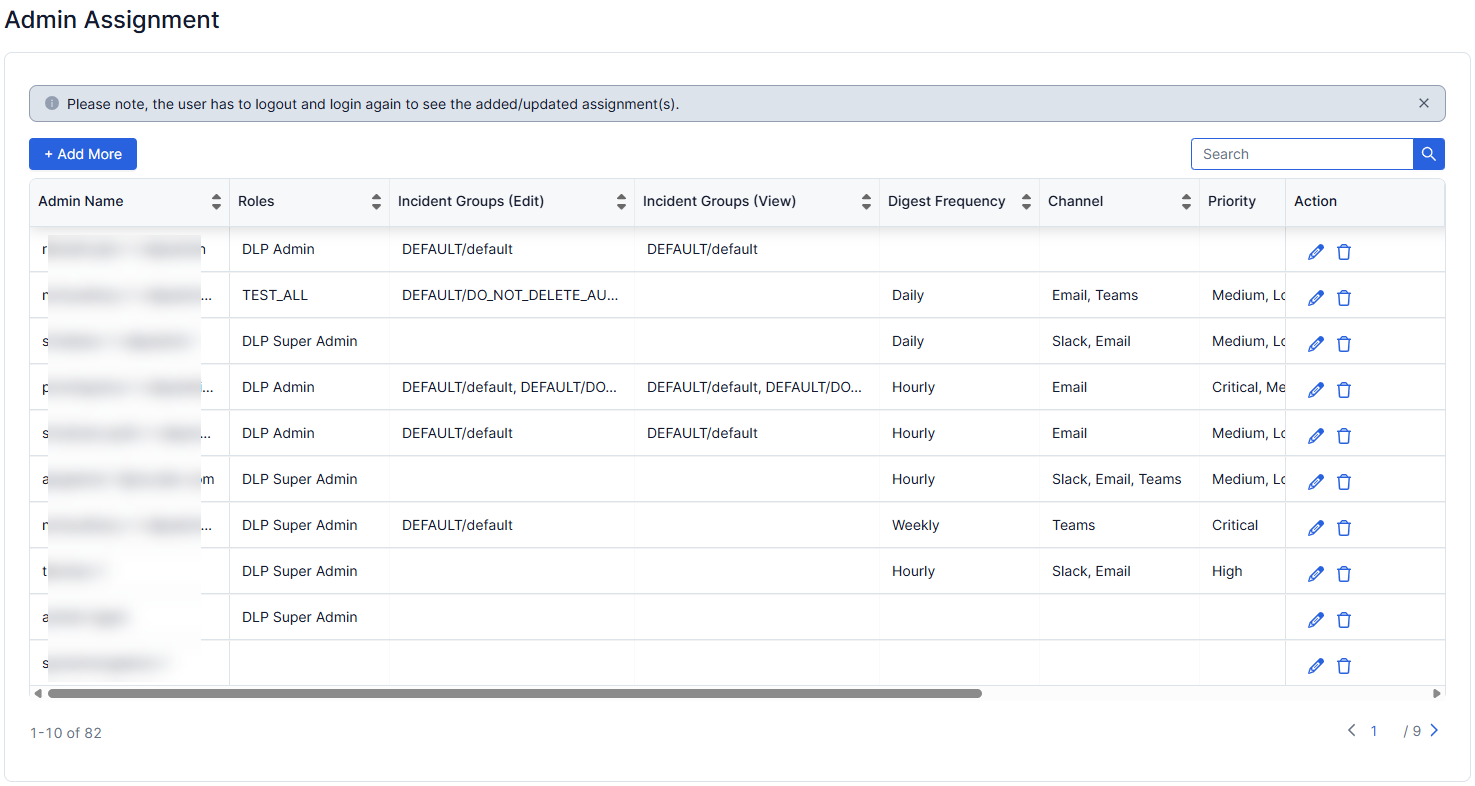The width and height of the screenshot is (1475, 786).
Task: Go to next page of results
Action: [x=1434, y=731]
